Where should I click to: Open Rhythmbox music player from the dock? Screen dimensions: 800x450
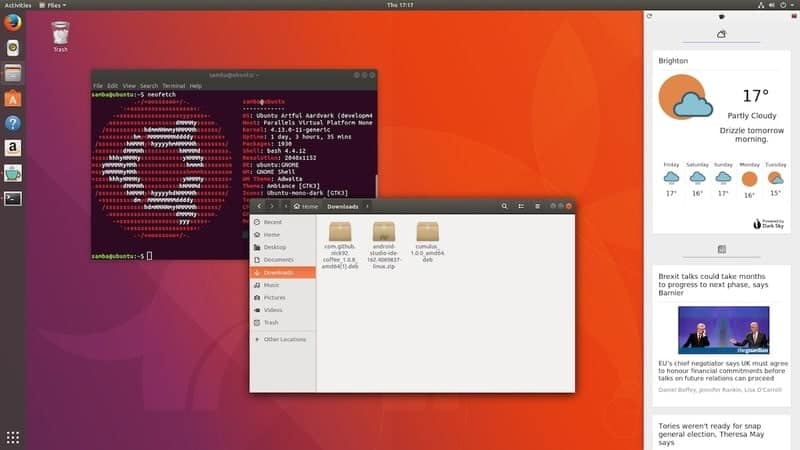(x=13, y=48)
